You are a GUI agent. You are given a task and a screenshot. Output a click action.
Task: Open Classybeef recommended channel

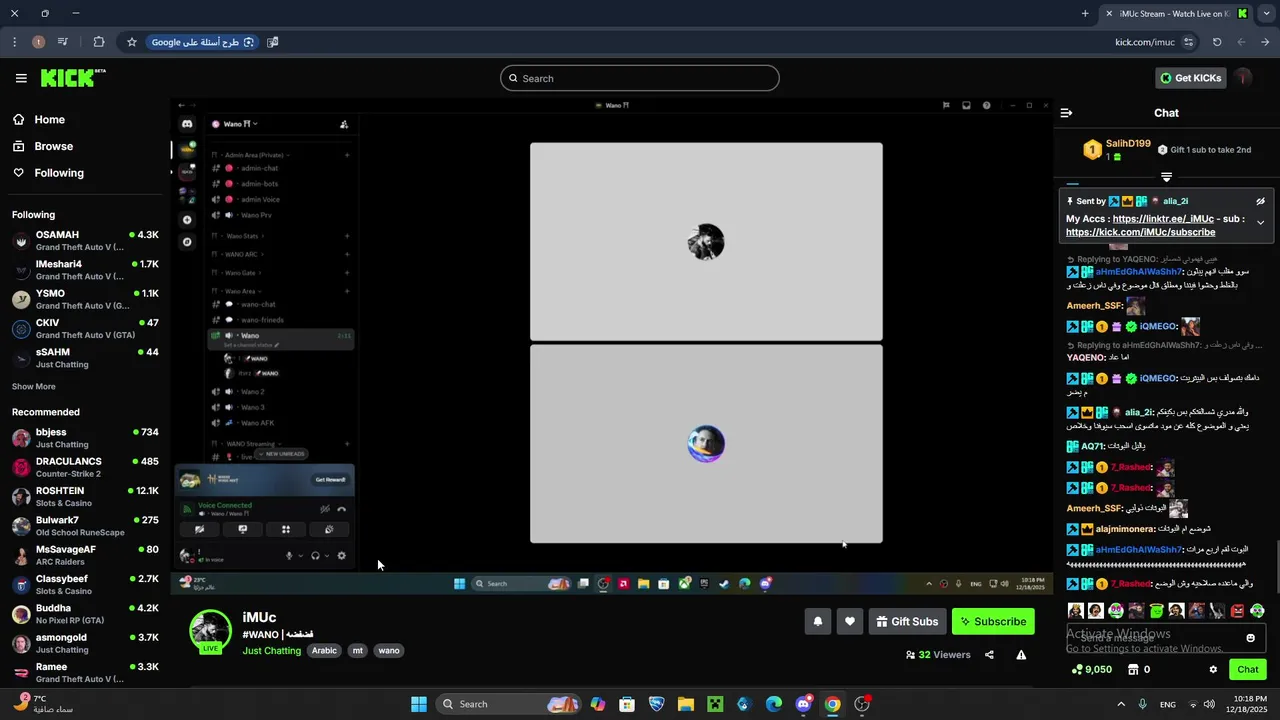85,585
